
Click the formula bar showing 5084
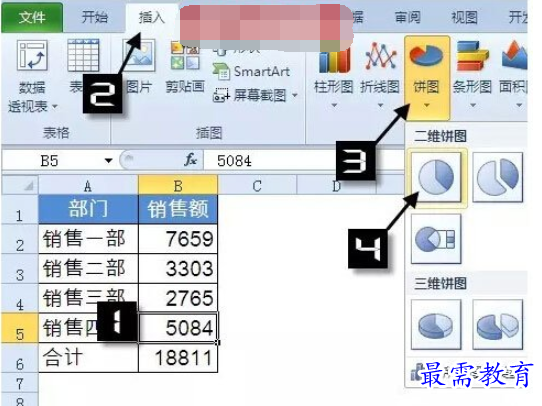304,161
